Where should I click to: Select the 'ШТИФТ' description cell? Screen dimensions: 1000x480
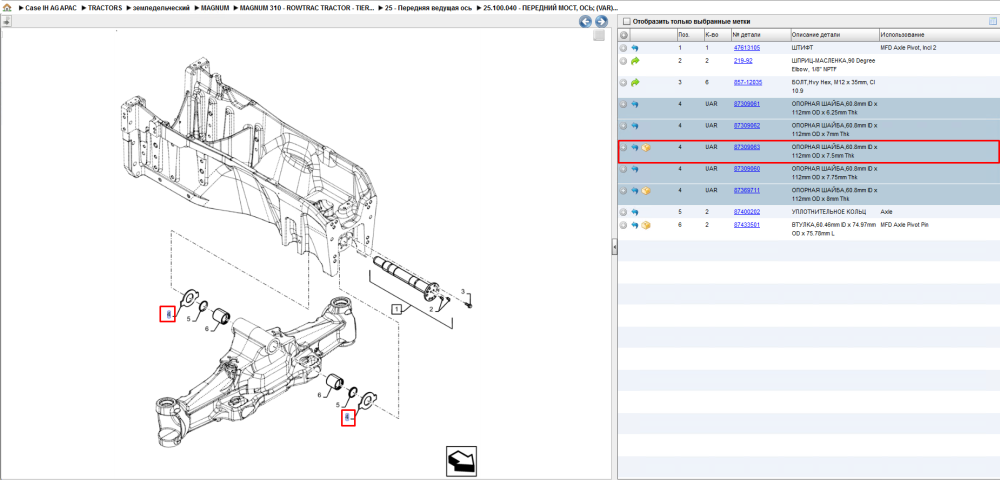(x=802, y=48)
